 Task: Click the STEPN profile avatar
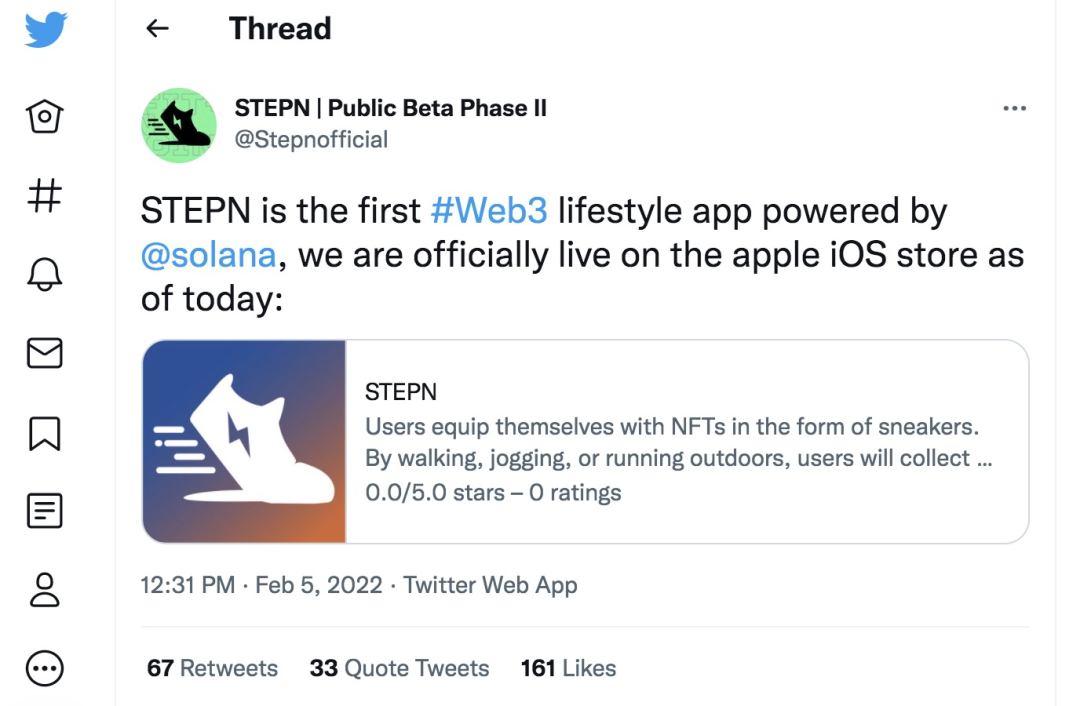pyautogui.click(x=180, y=124)
